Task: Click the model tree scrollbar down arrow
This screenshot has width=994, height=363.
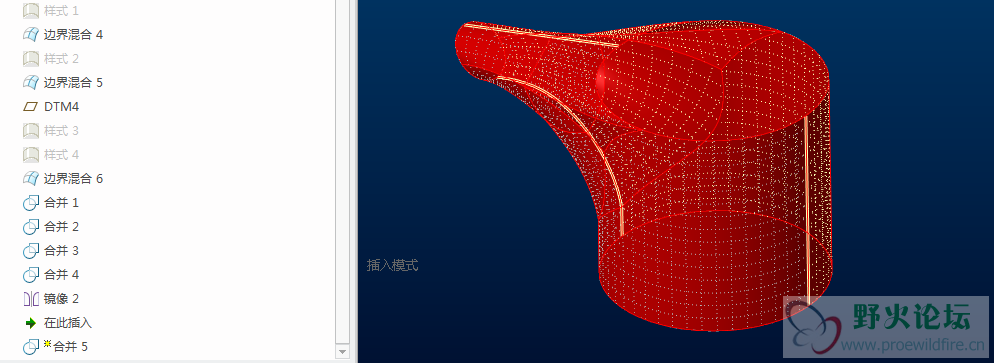Action: click(x=342, y=351)
